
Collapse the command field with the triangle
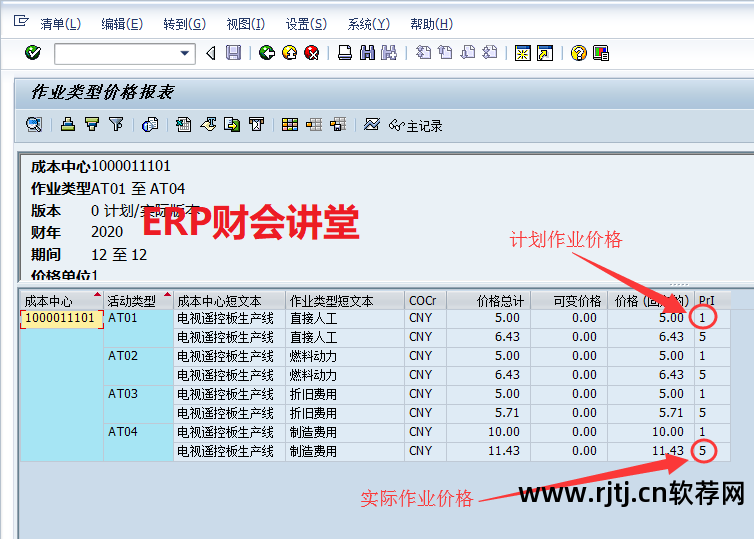(211, 53)
